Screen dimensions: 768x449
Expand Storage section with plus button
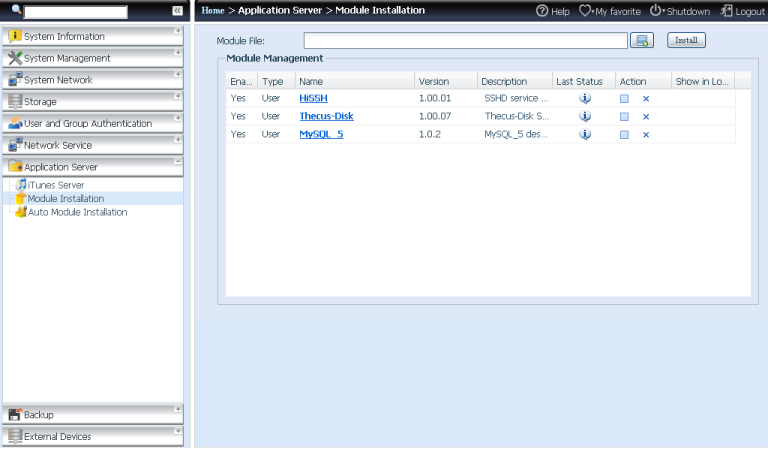pos(178,96)
